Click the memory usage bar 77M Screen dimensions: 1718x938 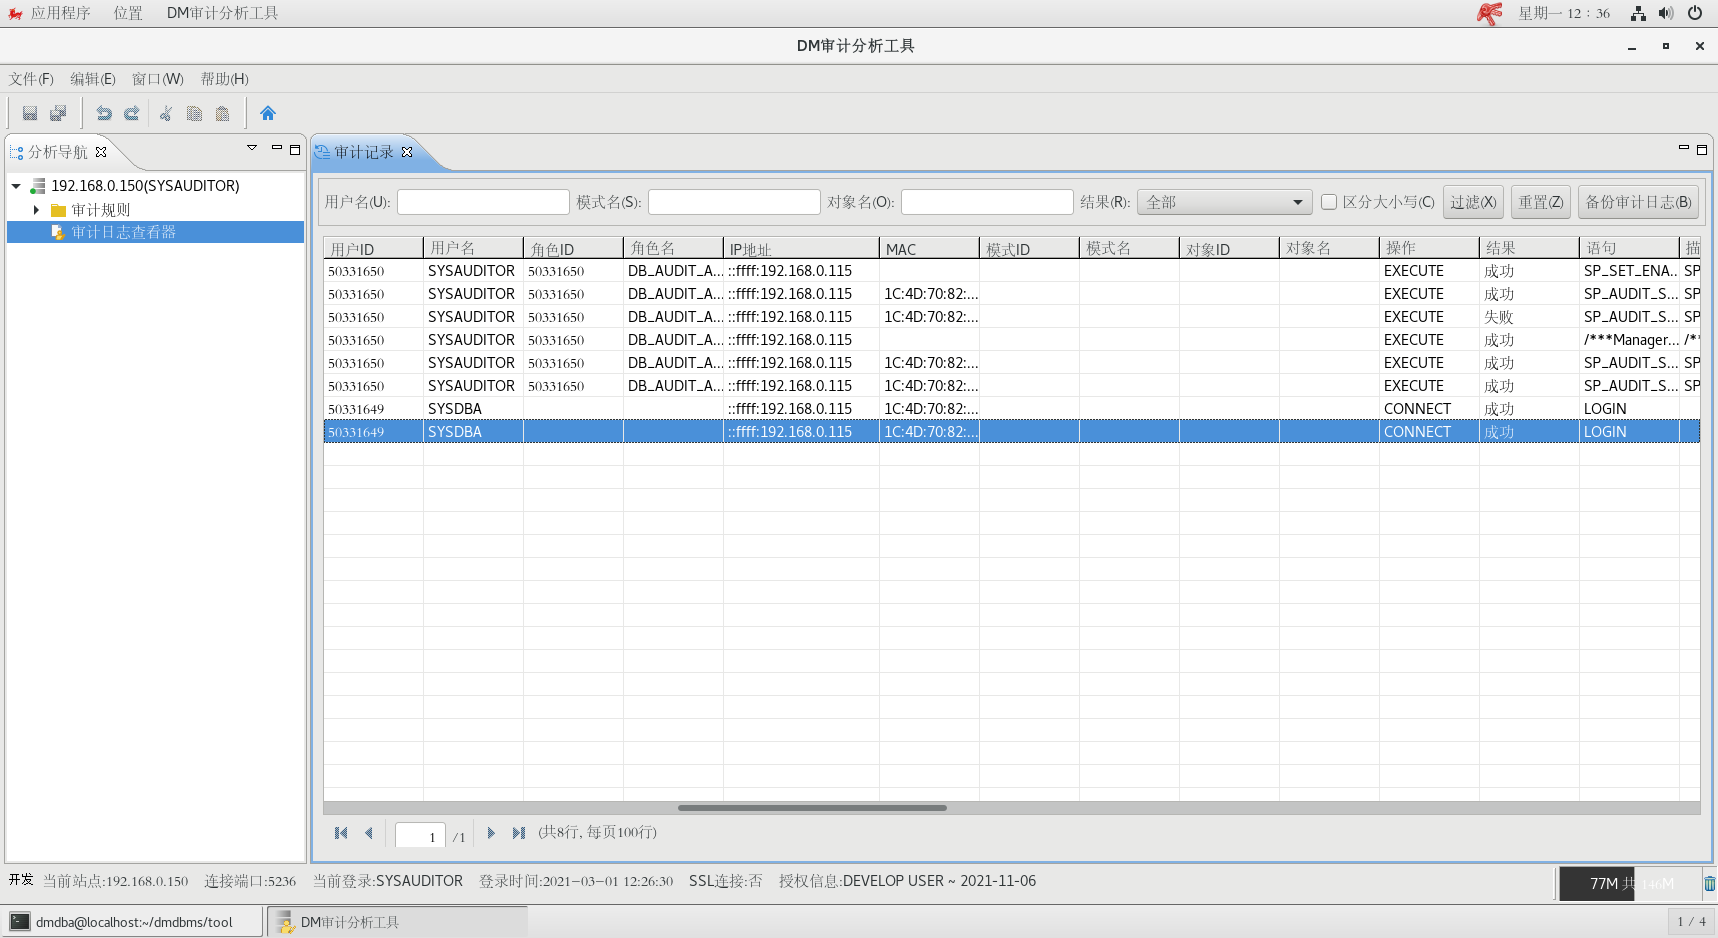(x=1630, y=883)
